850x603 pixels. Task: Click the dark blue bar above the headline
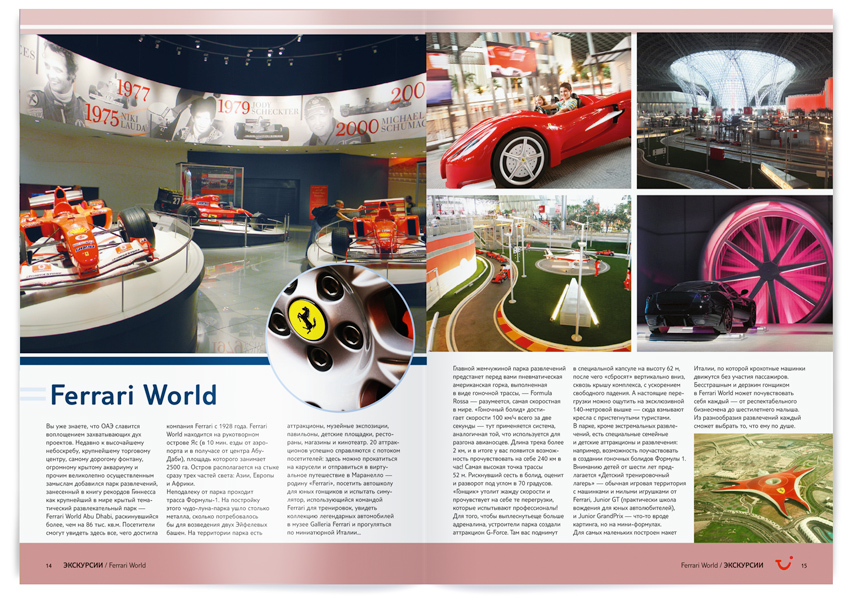[x=144, y=361]
